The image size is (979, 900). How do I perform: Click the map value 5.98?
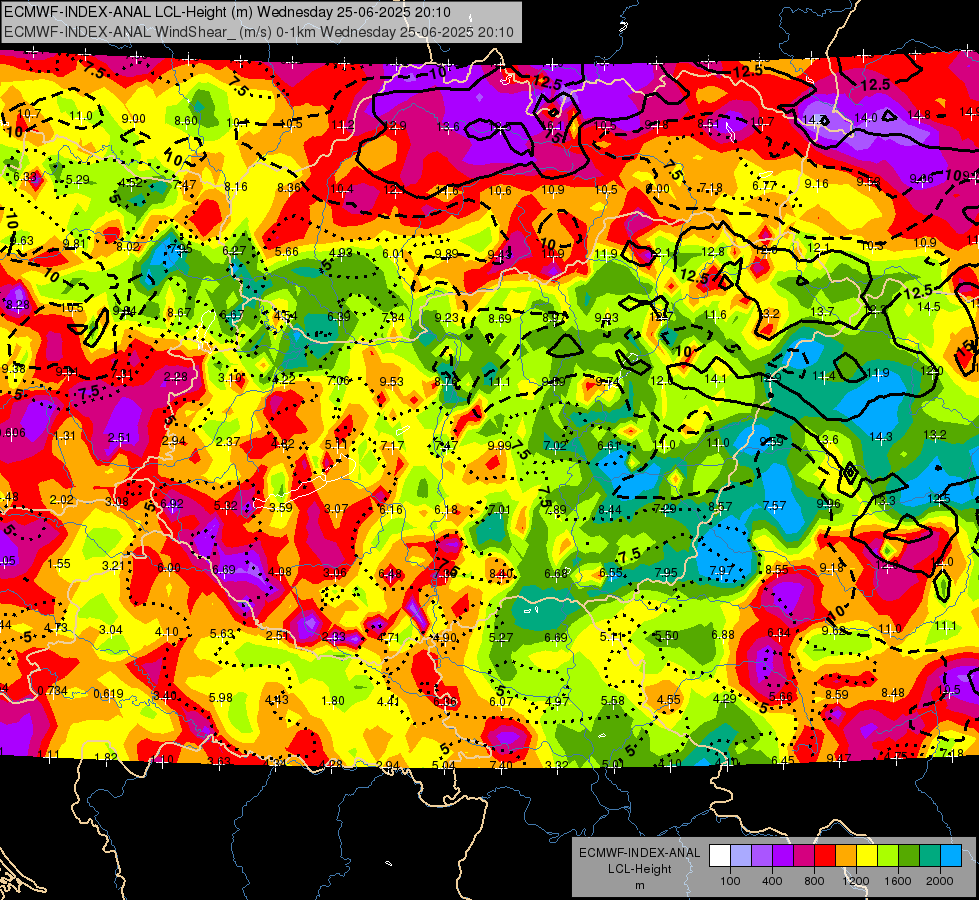pyautogui.click(x=221, y=698)
